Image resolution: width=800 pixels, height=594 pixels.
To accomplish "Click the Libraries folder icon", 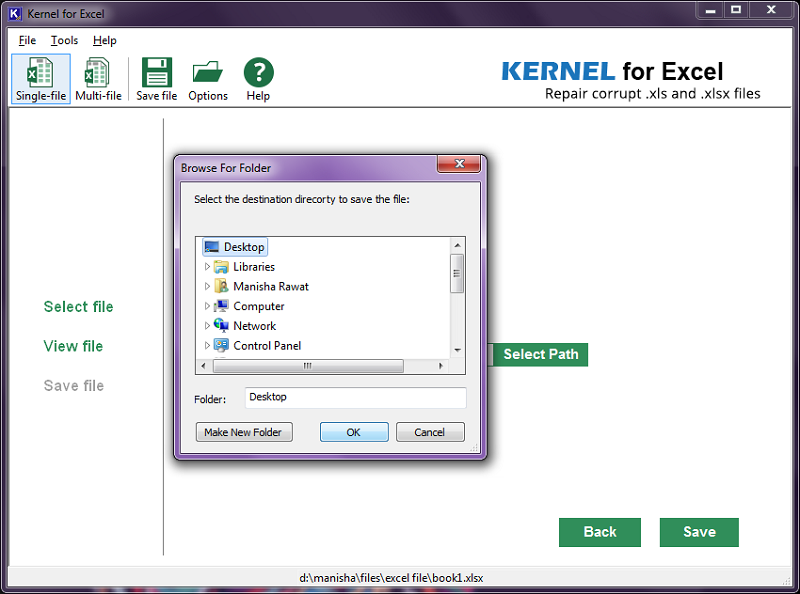I will click(221, 267).
